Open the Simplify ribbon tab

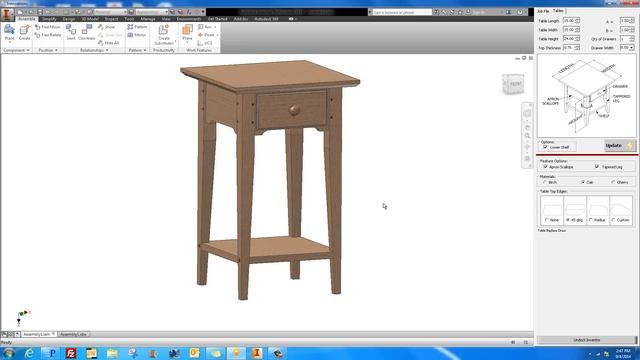click(x=49, y=19)
